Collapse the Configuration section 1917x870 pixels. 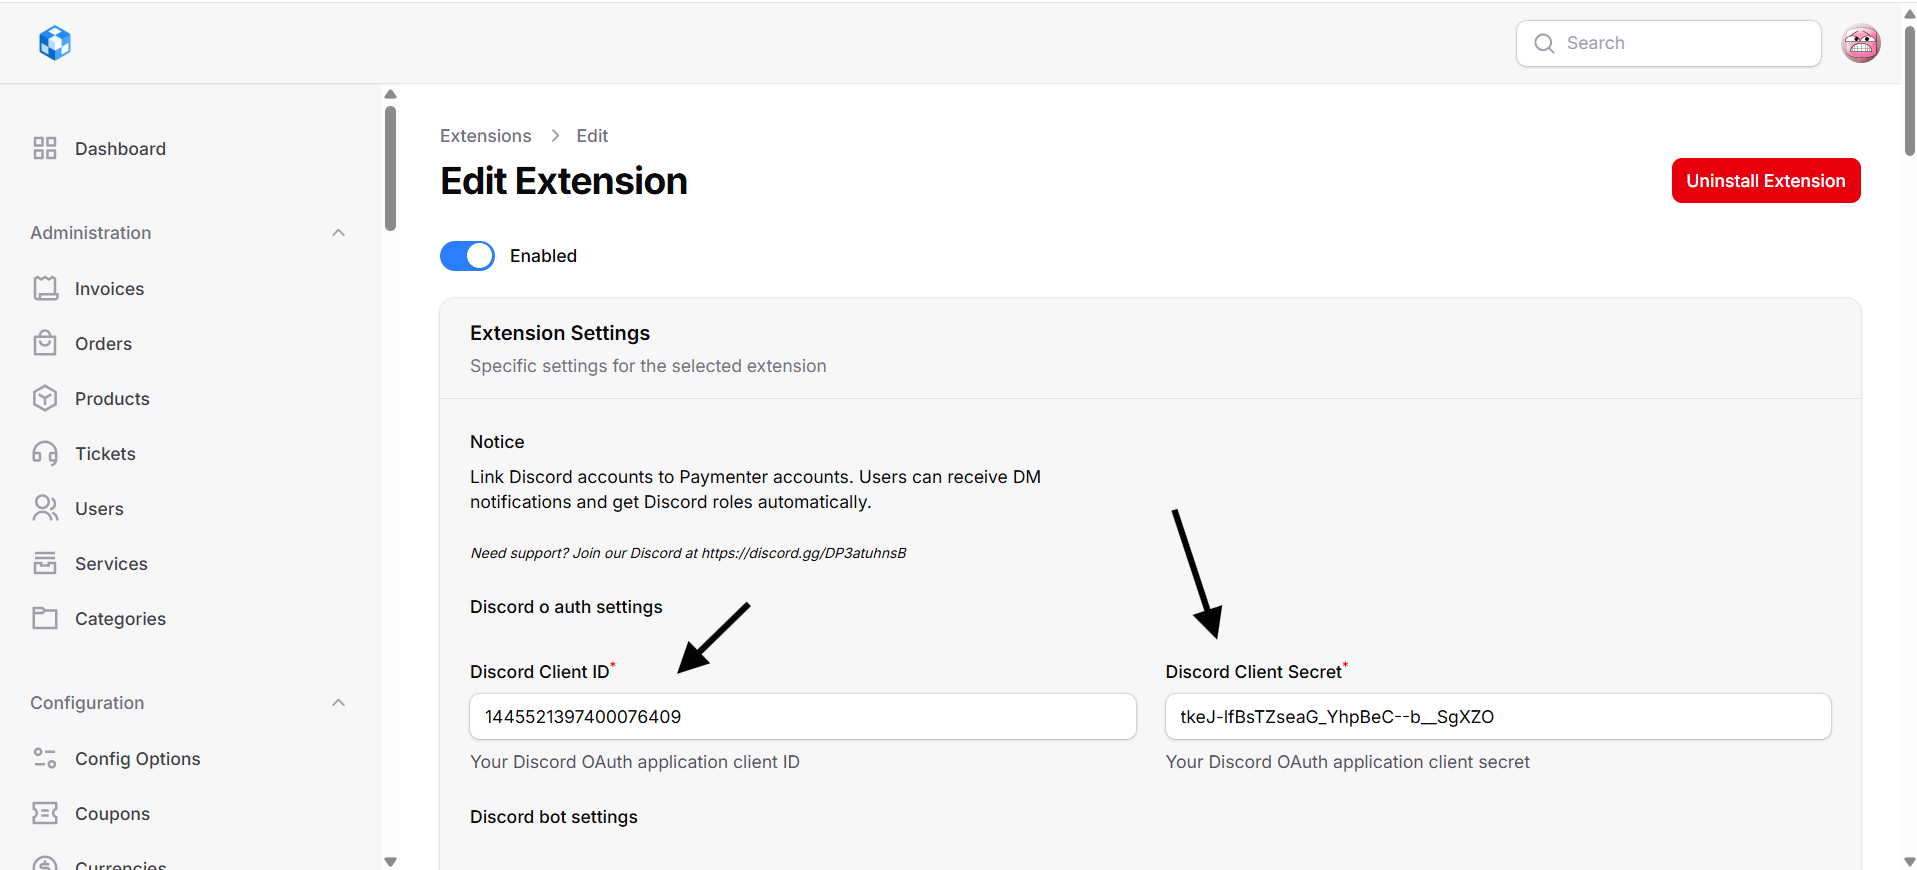pos(338,703)
